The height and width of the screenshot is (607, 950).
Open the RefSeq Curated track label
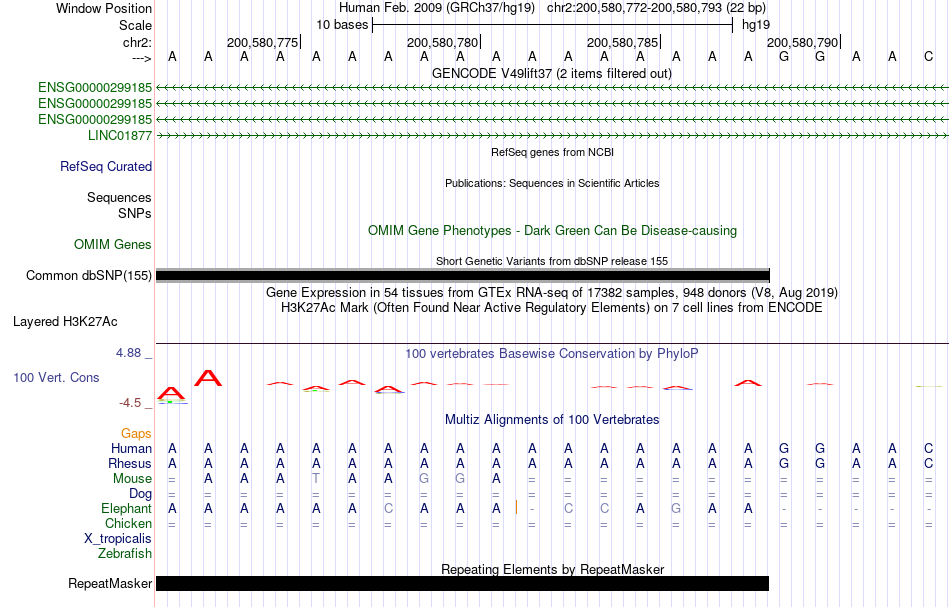(x=106, y=167)
